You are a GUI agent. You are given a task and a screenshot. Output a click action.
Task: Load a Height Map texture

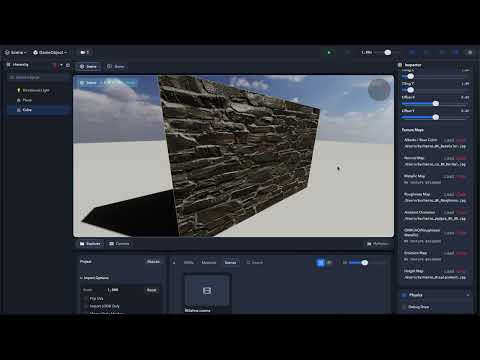click(449, 271)
